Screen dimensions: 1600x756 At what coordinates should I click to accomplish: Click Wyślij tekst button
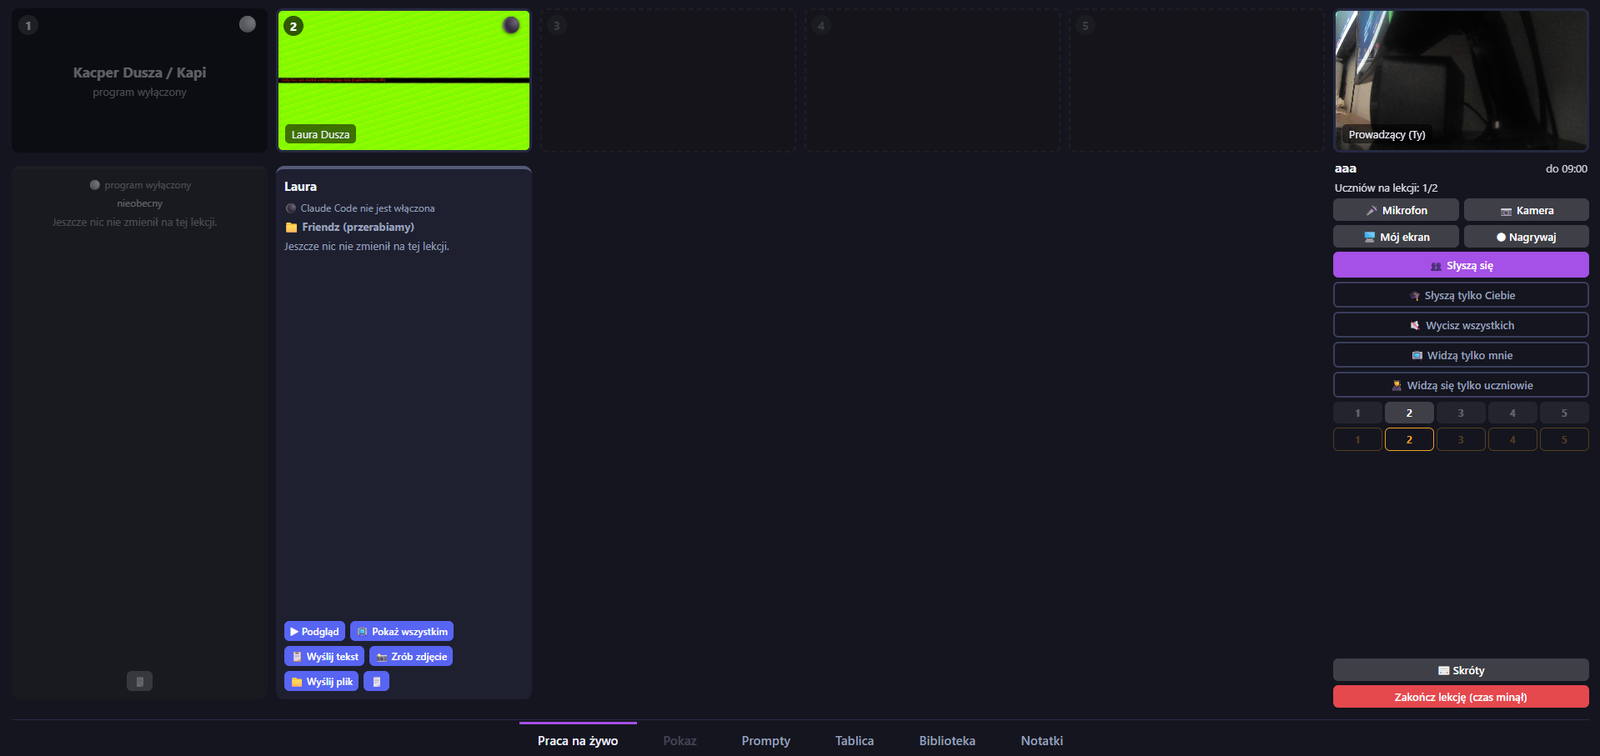[324, 656]
